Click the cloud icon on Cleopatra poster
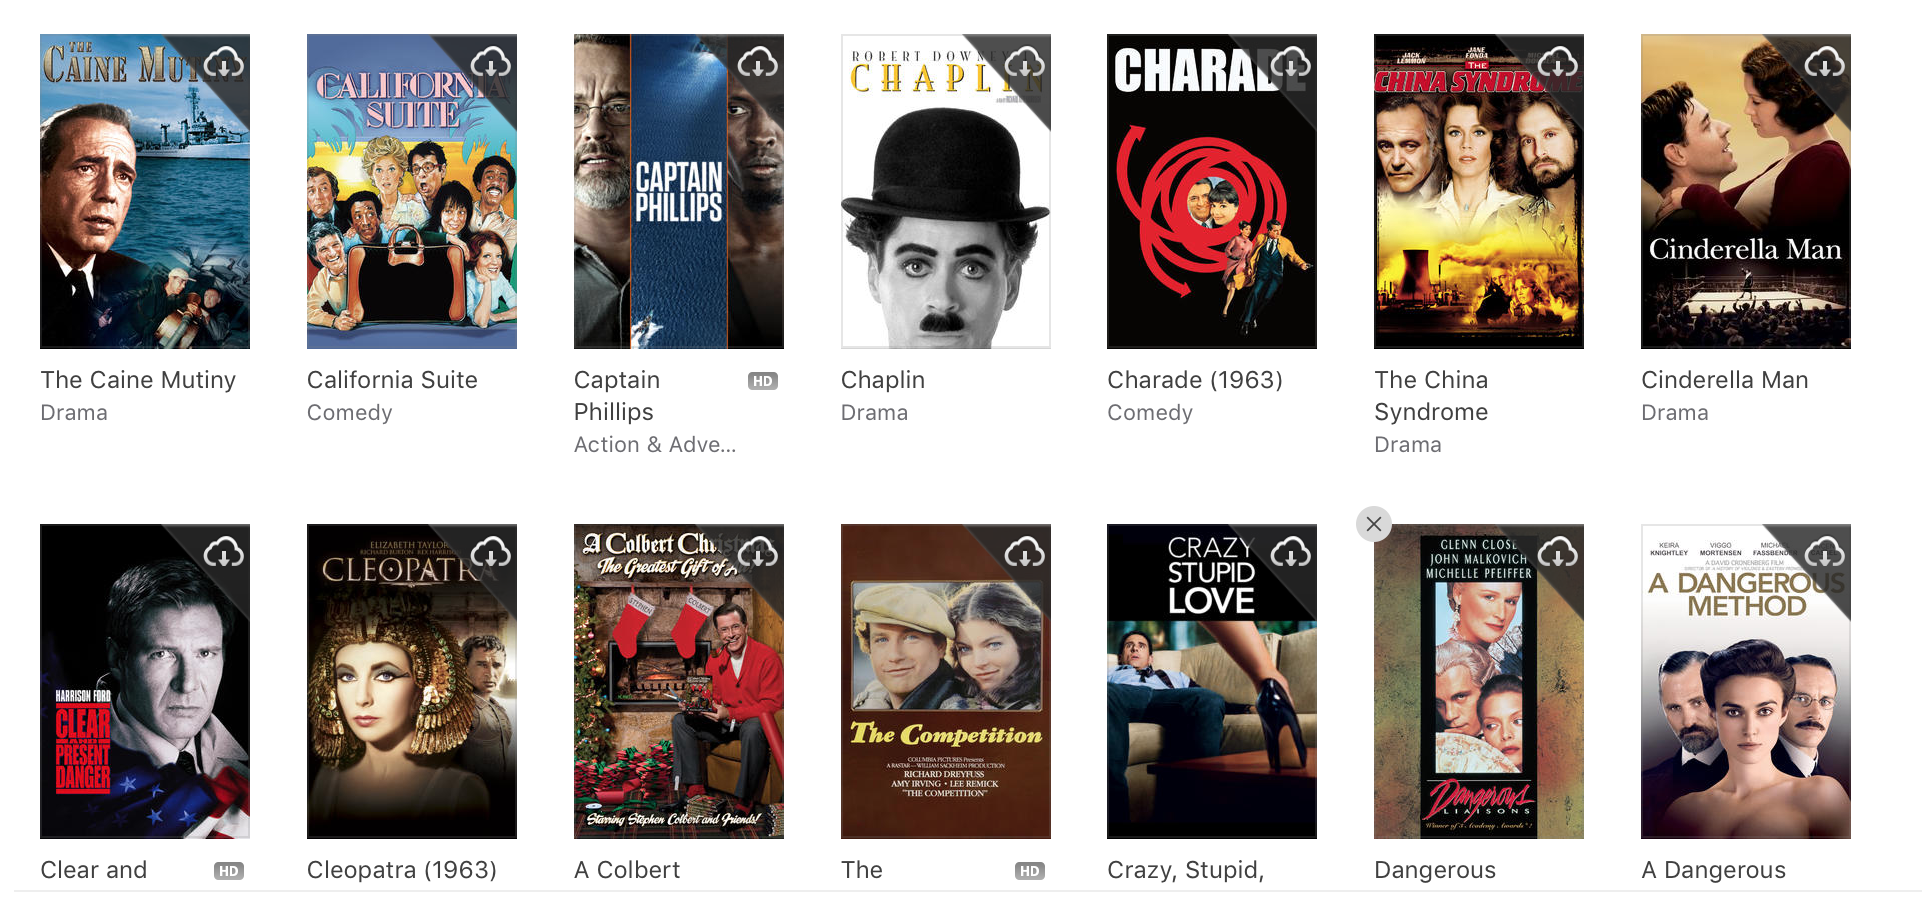1922x900 pixels. point(491,553)
